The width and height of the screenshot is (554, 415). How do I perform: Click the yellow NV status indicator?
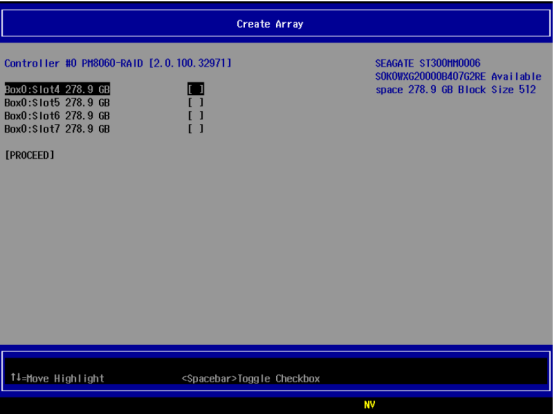coord(369,404)
